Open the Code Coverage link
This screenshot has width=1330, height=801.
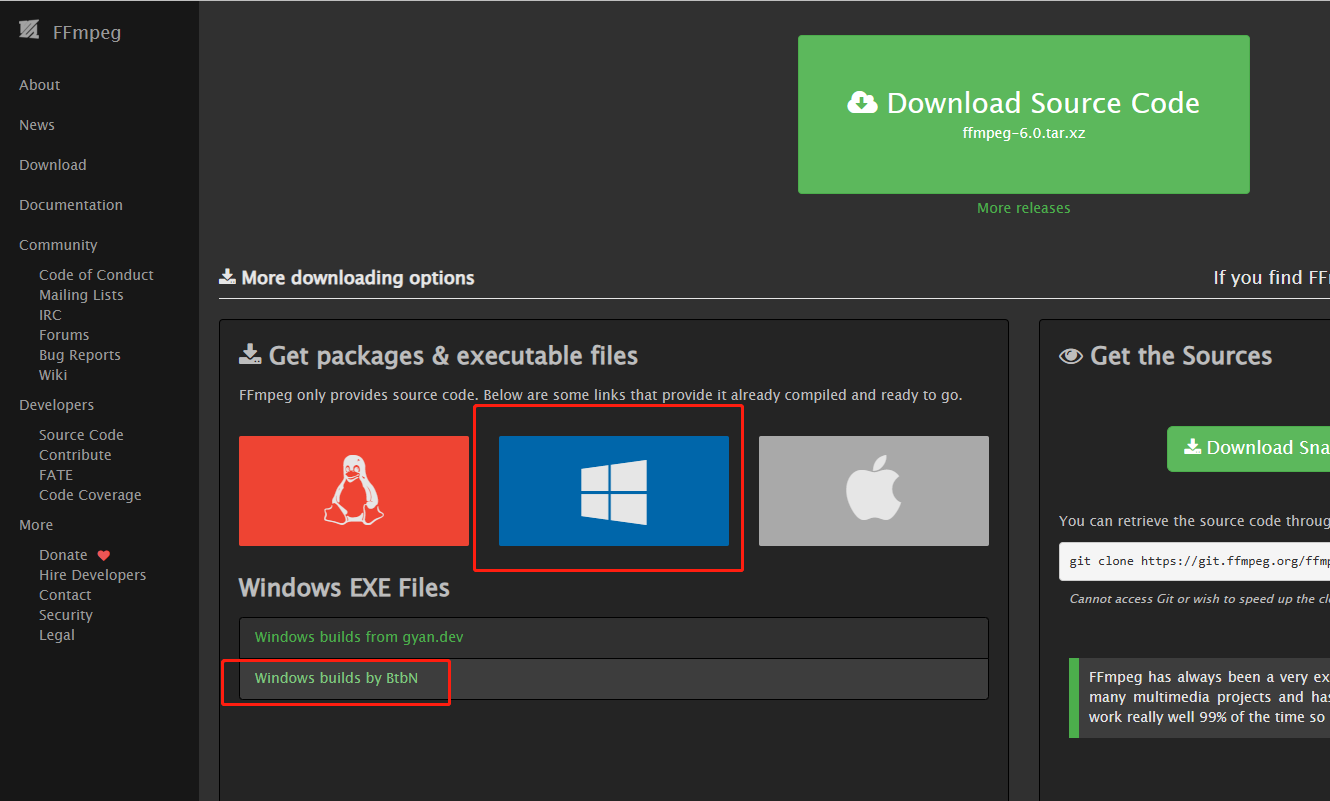90,495
